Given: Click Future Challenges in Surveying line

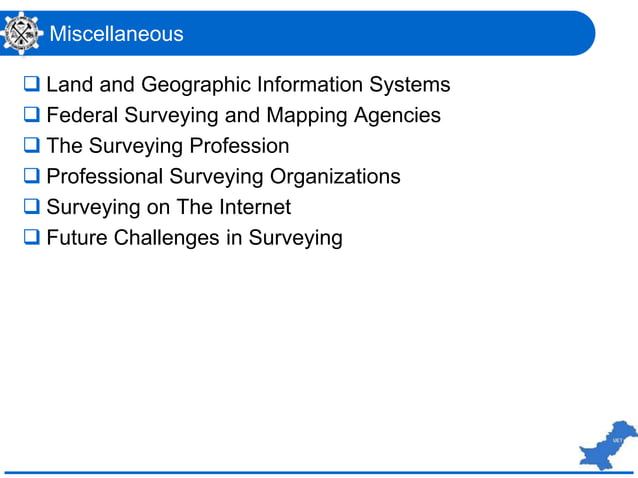Looking at the screenshot, I should click(194, 238).
